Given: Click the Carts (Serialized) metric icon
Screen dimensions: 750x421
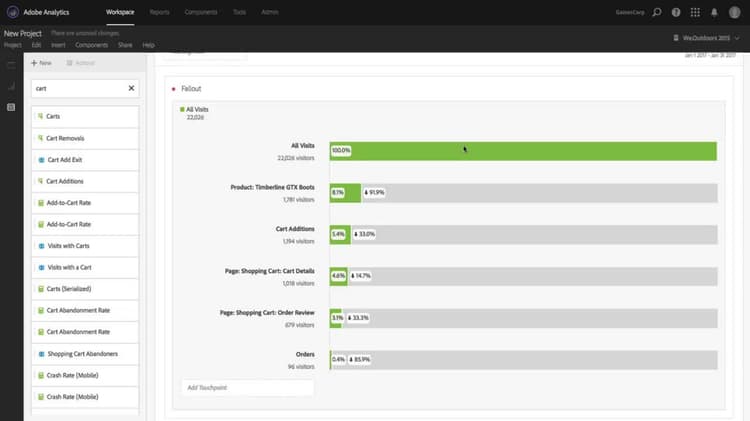Looking at the screenshot, I should (x=41, y=289).
